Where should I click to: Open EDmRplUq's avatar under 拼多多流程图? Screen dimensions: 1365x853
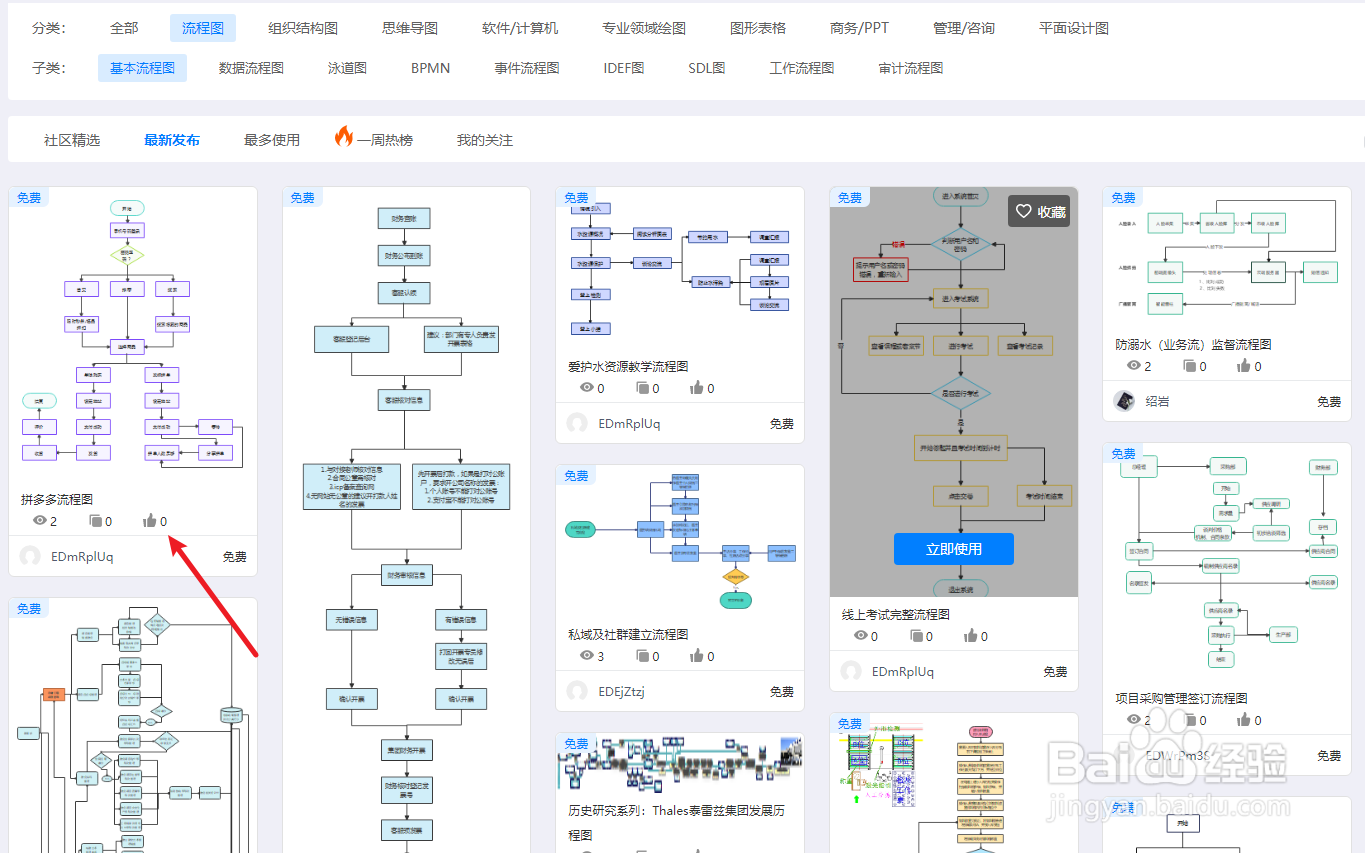(29, 556)
